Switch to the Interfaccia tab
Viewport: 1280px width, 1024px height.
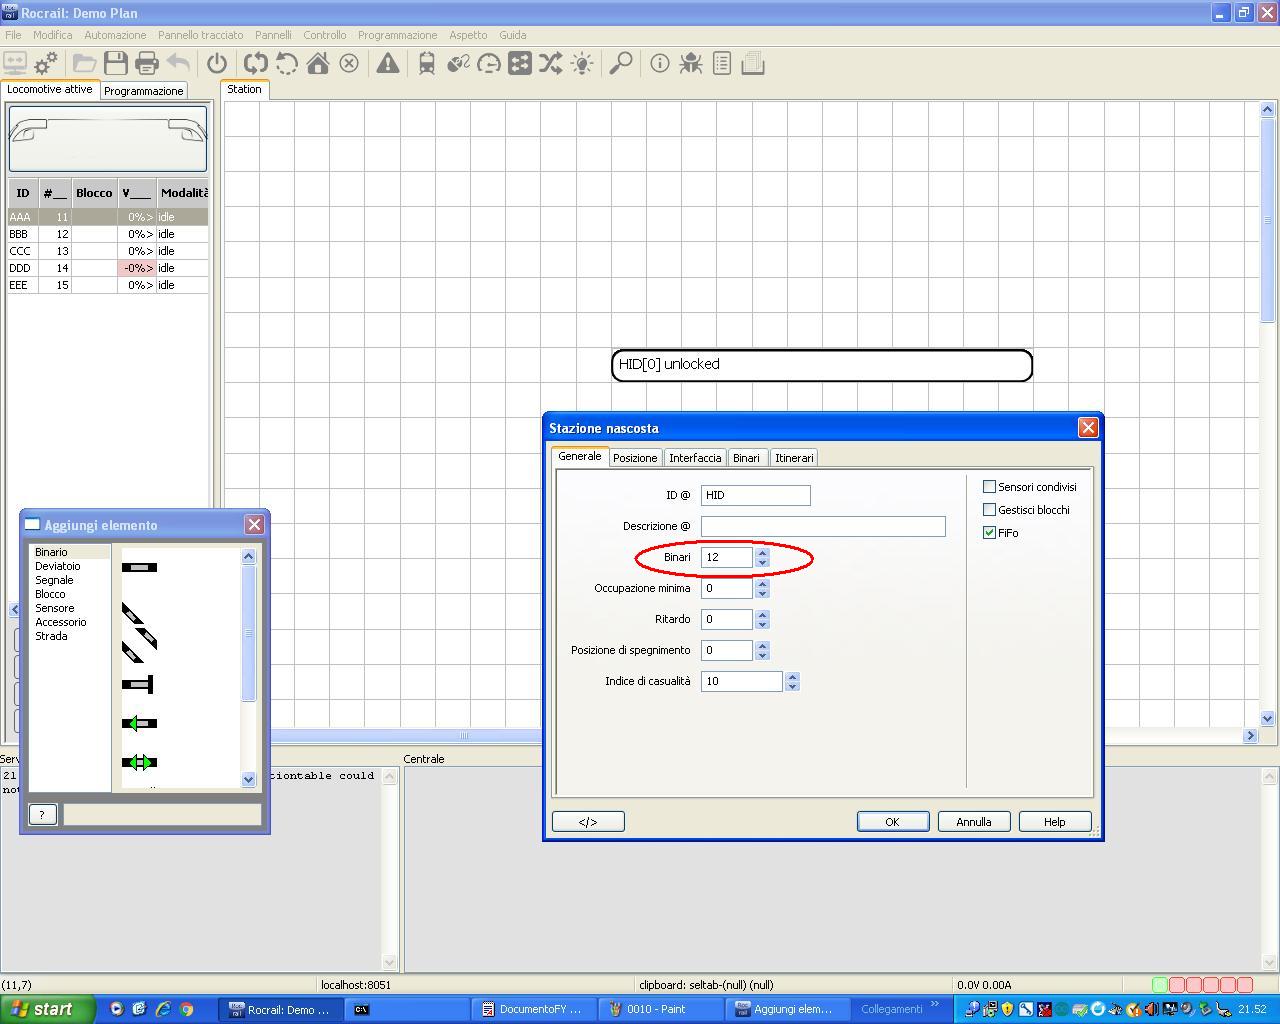click(695, 458)
